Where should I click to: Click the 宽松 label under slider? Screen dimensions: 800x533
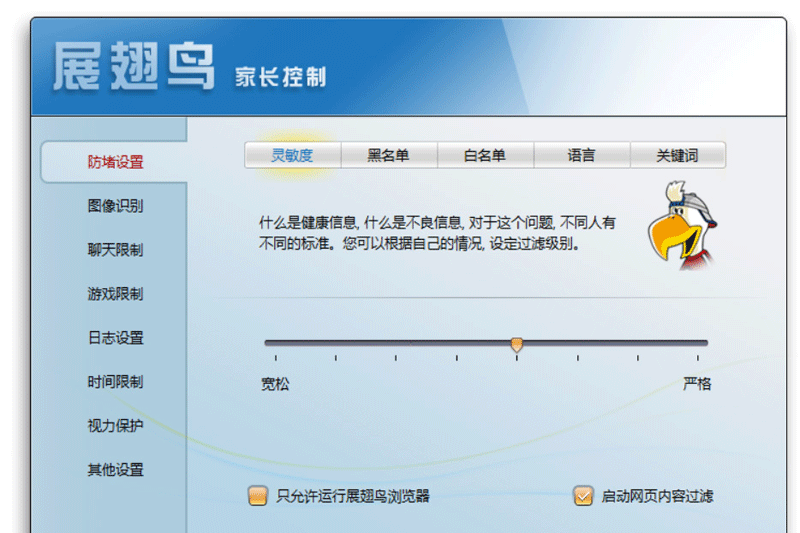tap(275, 384)
